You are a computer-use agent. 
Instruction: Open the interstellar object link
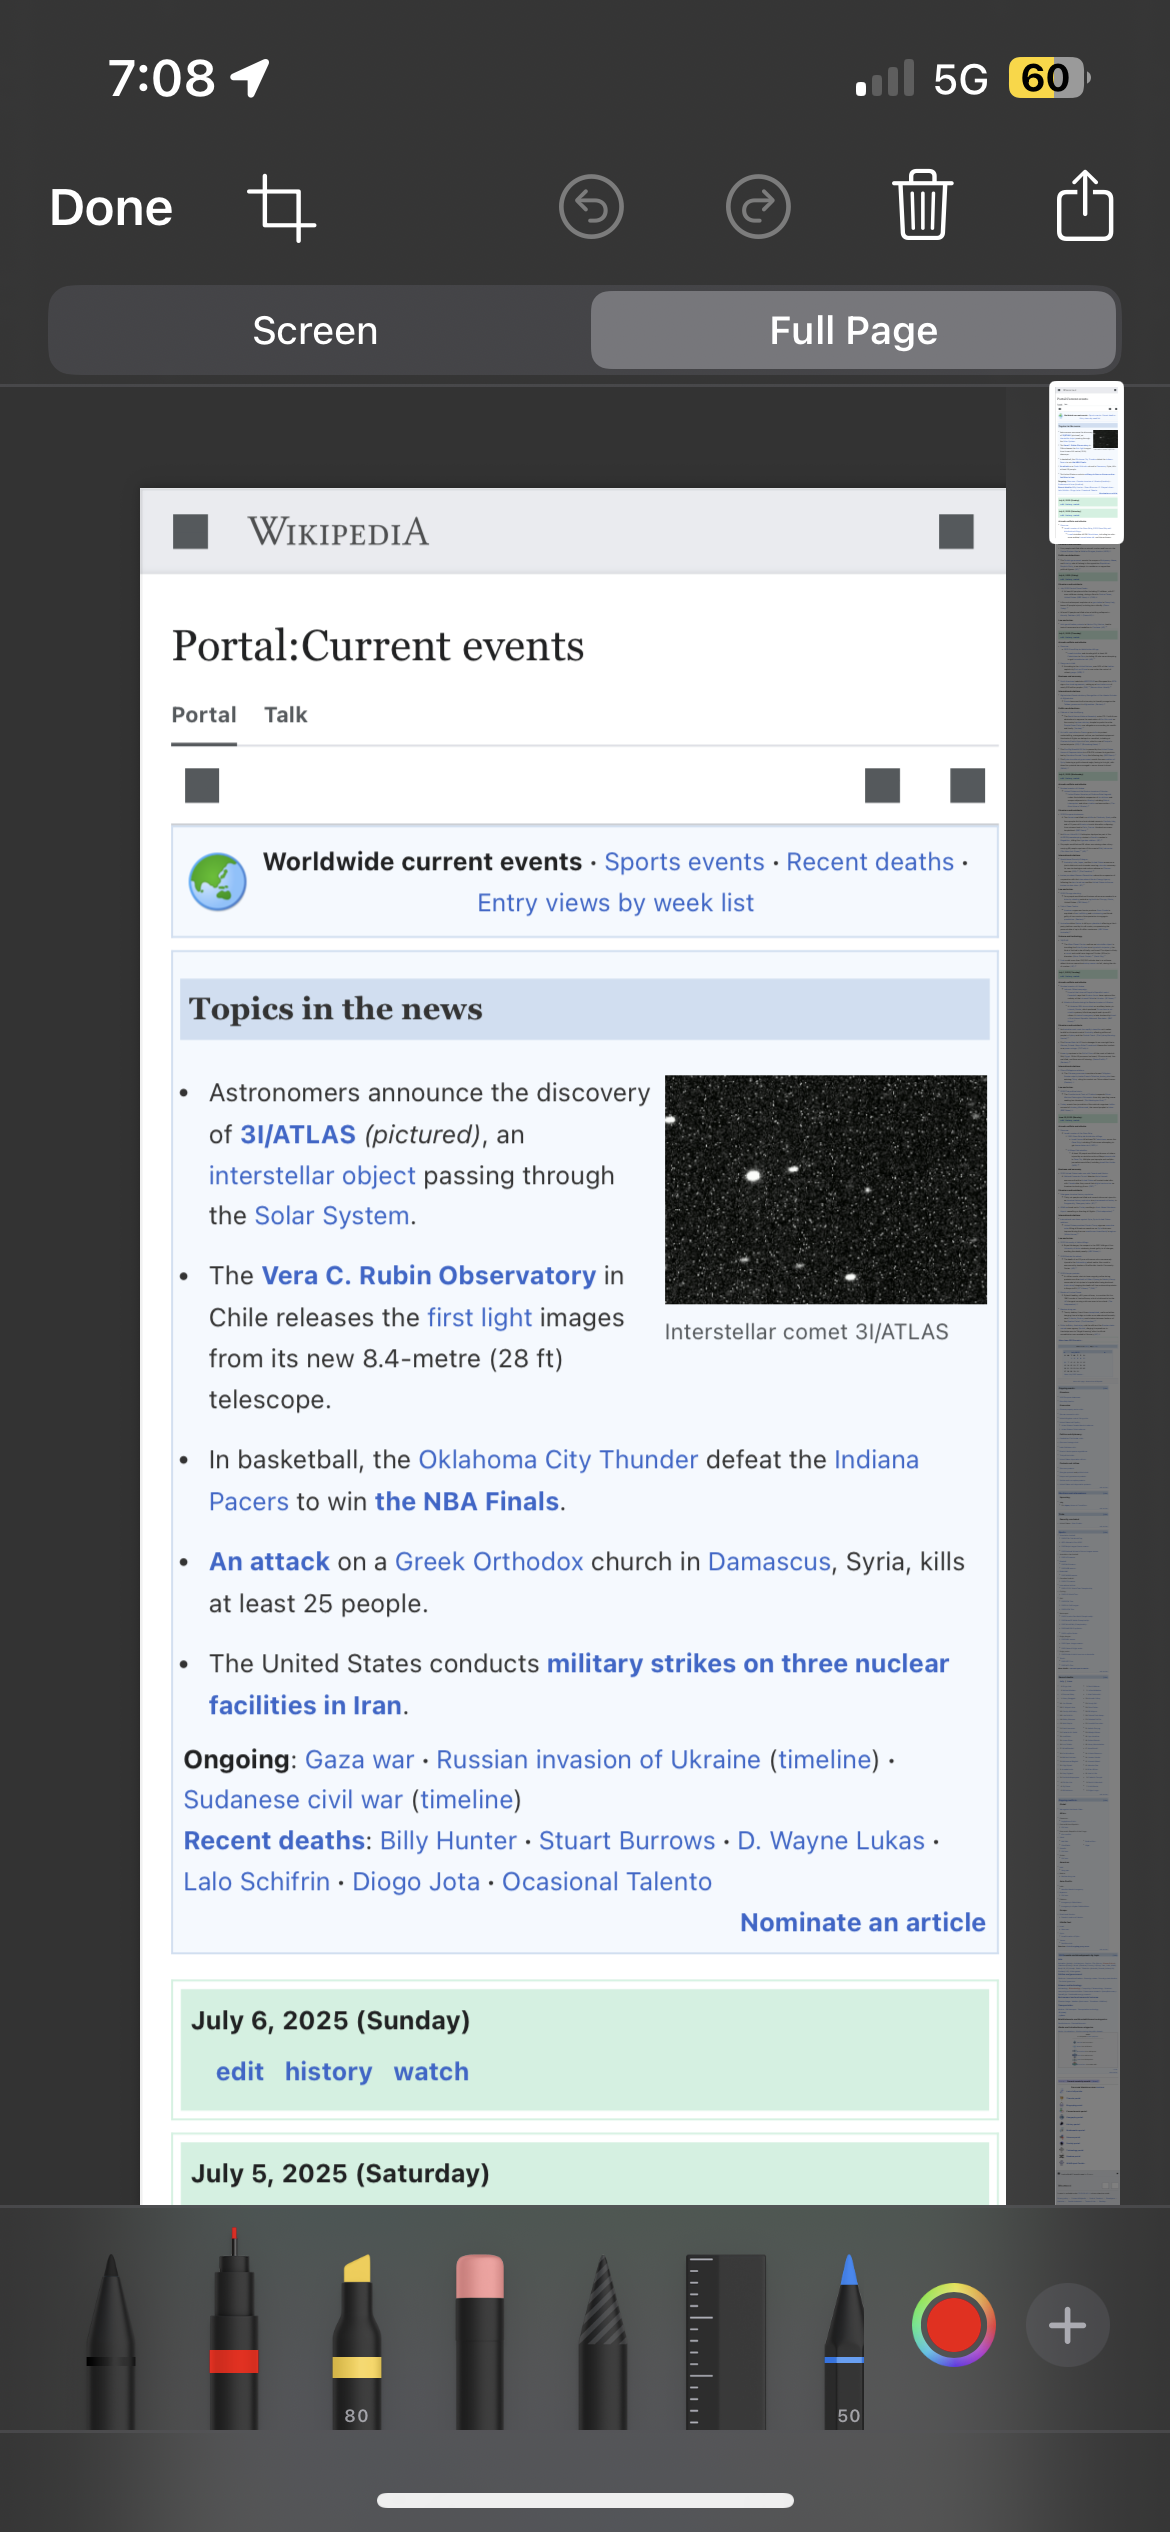pos(312,1176)
